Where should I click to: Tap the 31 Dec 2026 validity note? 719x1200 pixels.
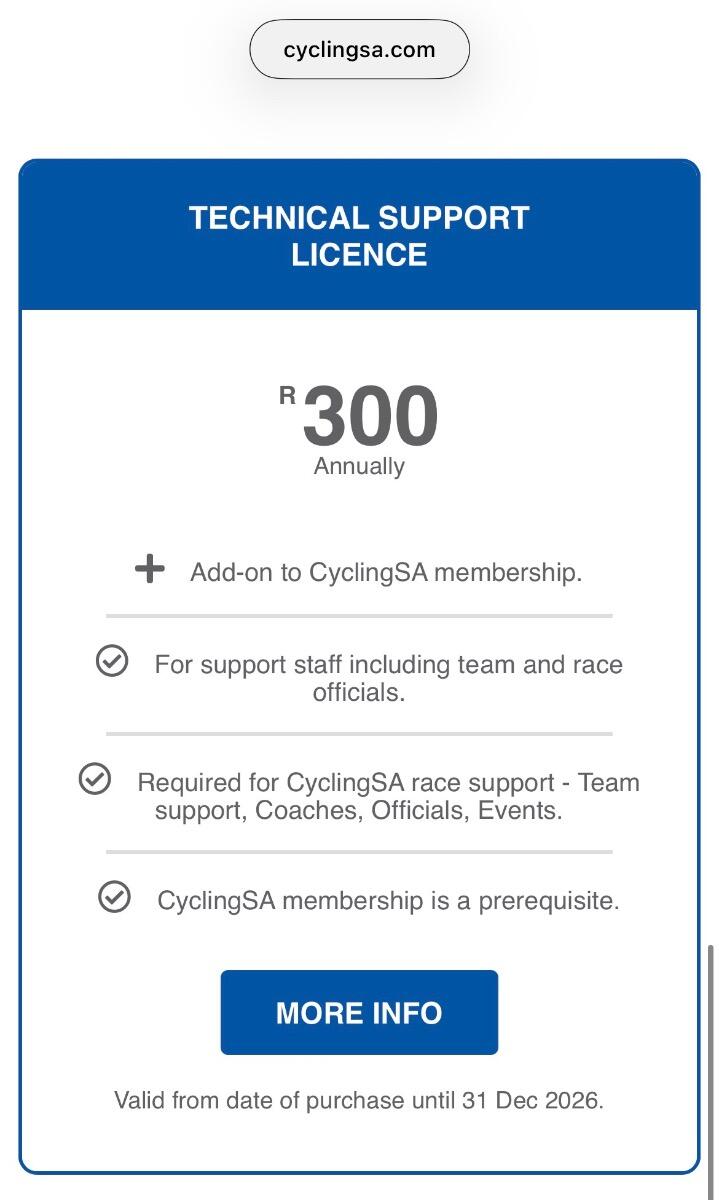359,1101
